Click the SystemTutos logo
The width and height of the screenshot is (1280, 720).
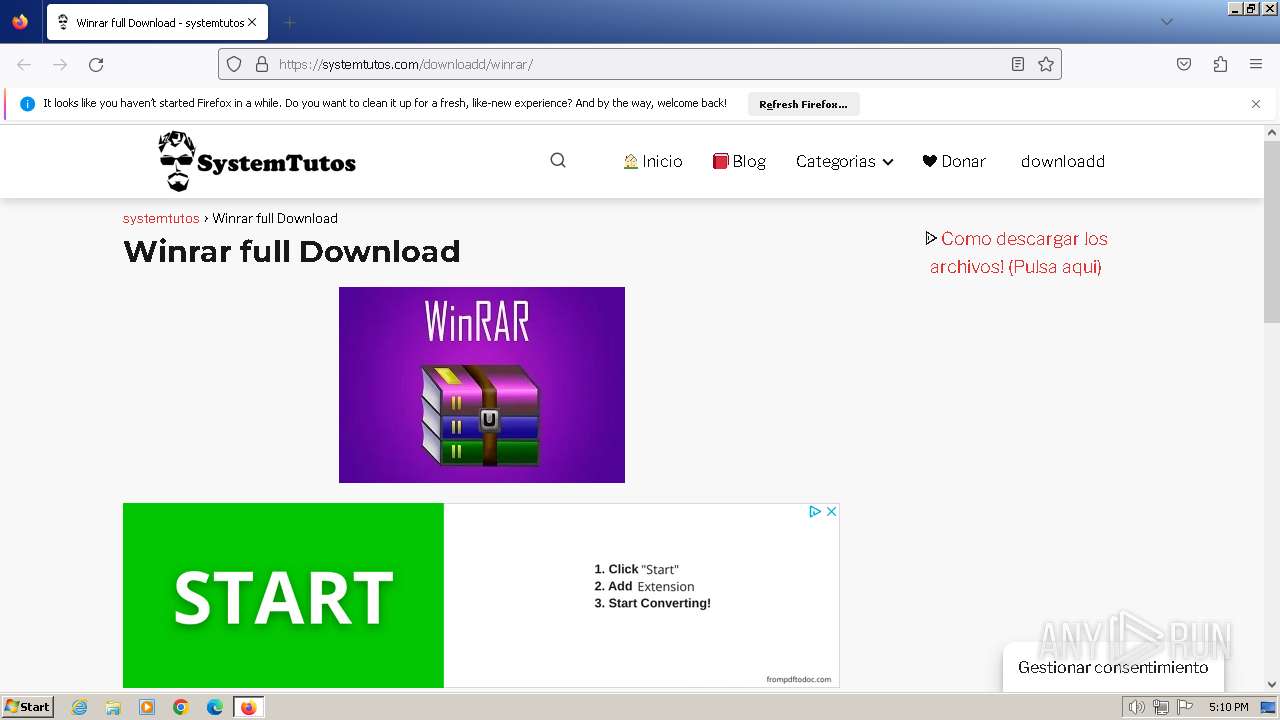(257, 161)
